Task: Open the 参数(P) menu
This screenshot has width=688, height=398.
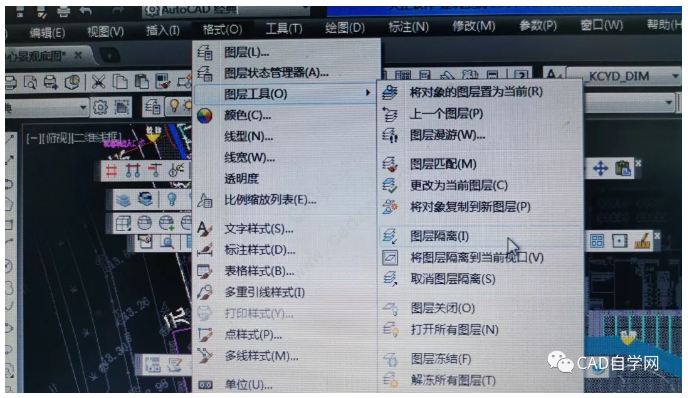Action: coord(538,26)
